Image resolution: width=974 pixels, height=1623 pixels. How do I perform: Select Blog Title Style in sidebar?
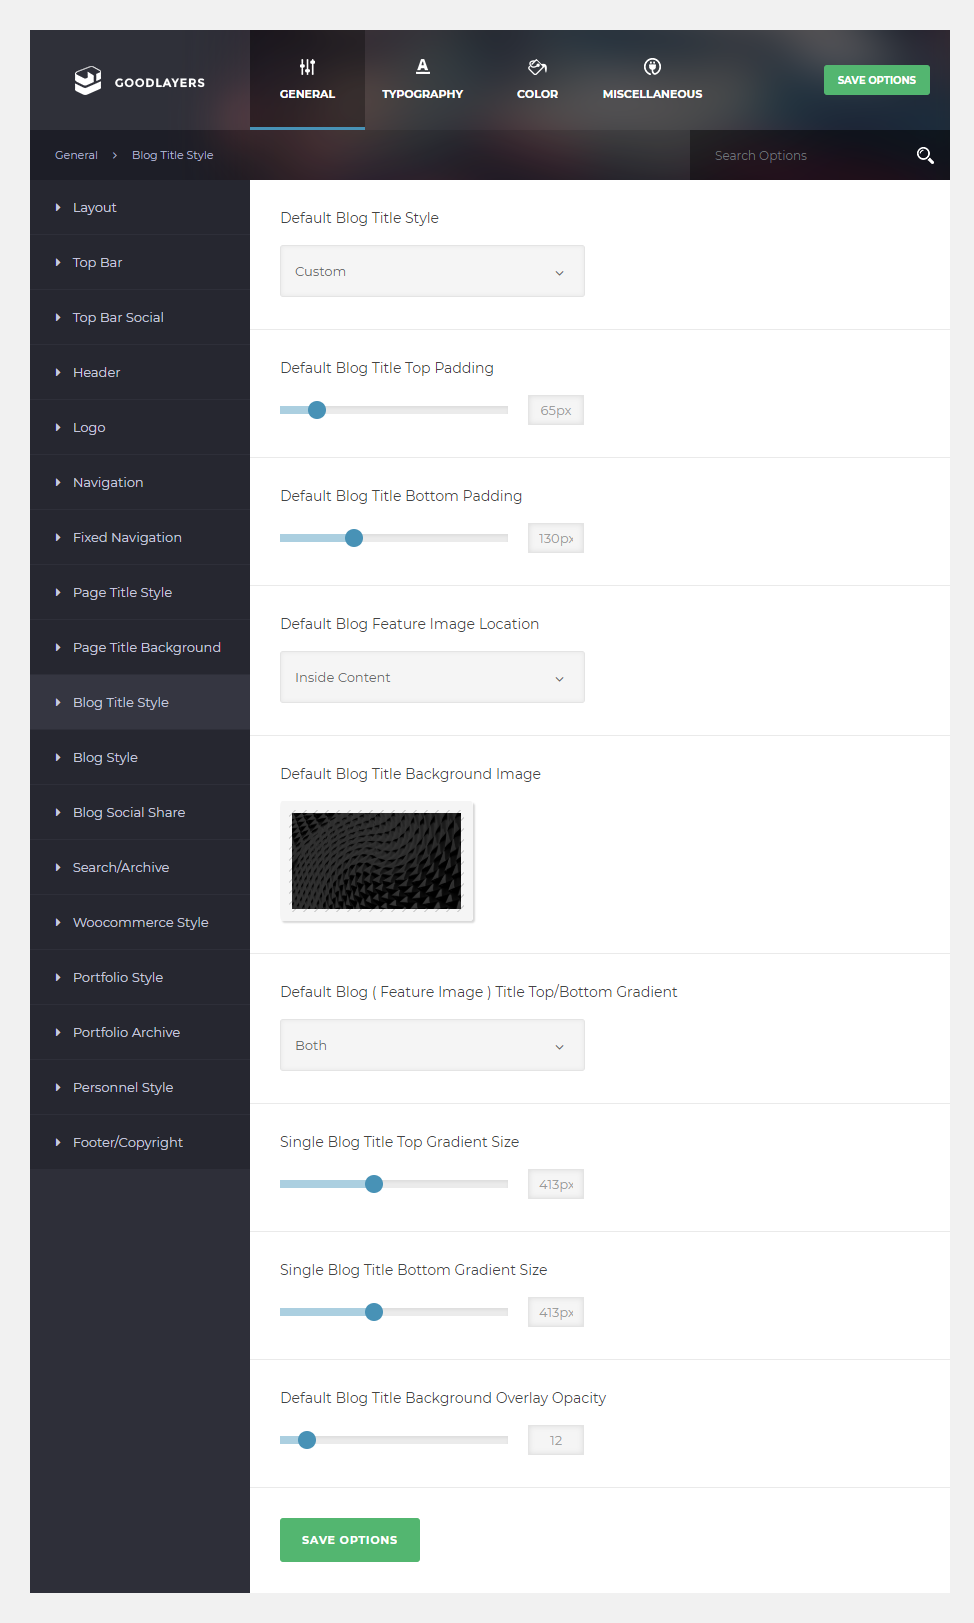pyautogui.click(x=140, y=702)
